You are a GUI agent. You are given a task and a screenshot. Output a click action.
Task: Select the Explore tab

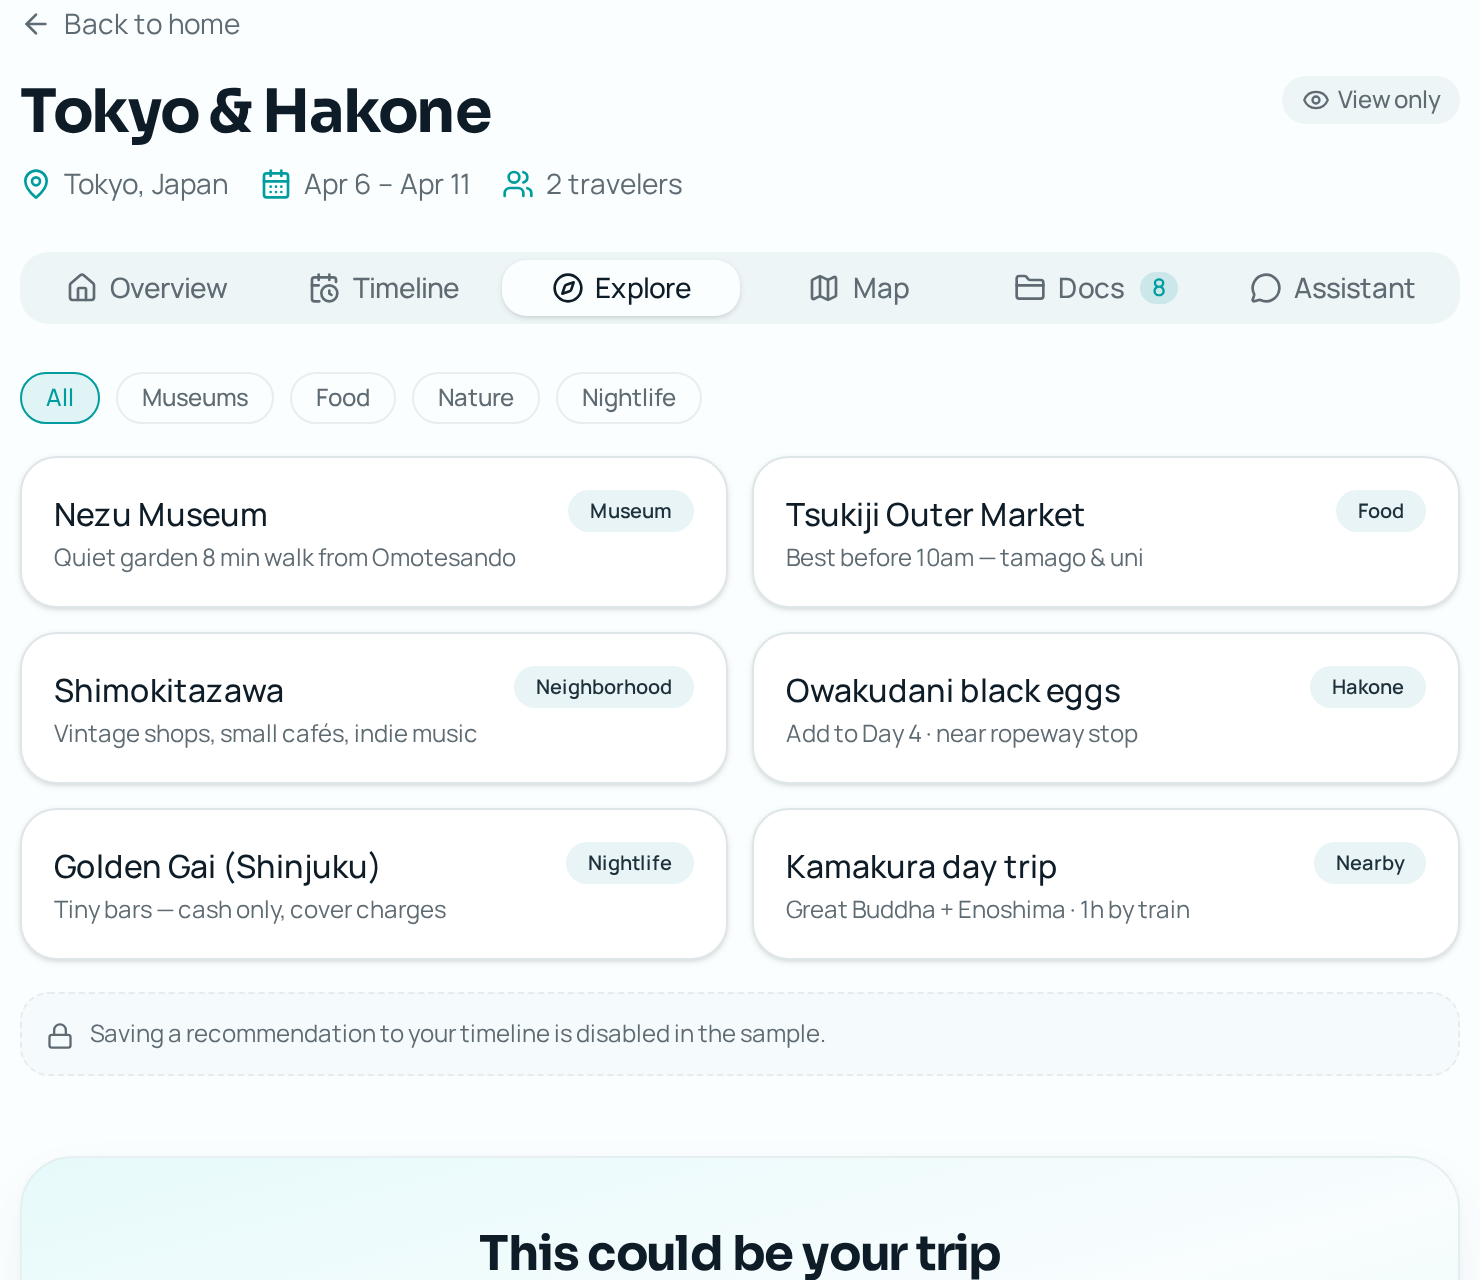pos(621,288)
